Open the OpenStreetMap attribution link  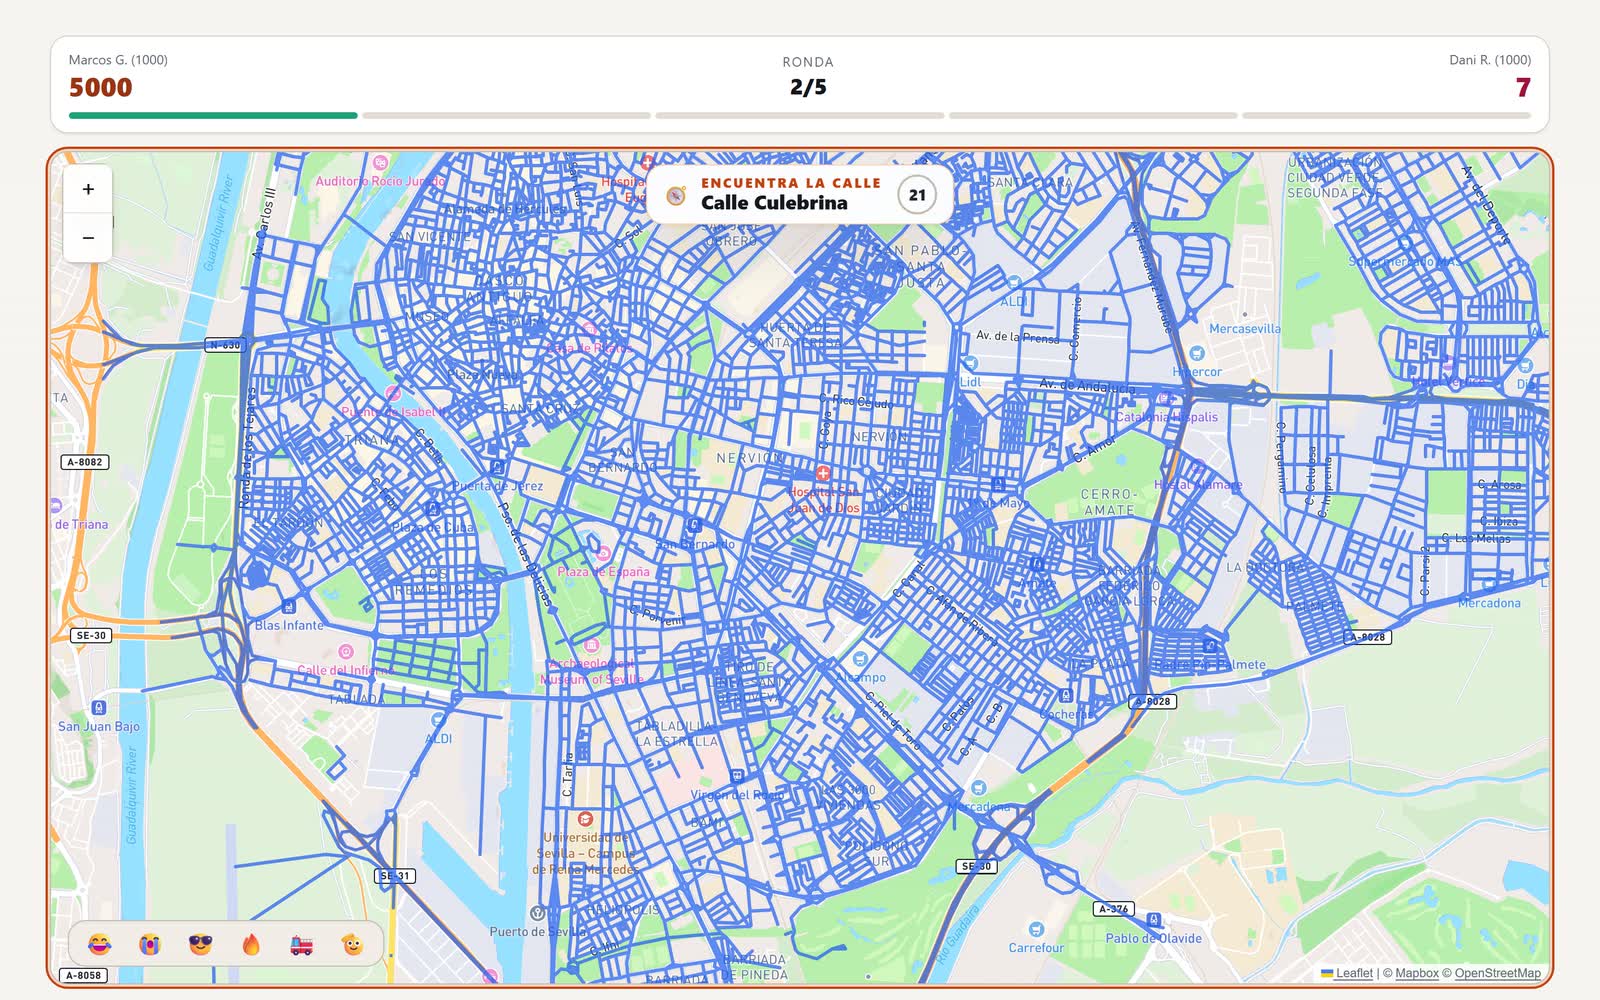click(1497, 973)
